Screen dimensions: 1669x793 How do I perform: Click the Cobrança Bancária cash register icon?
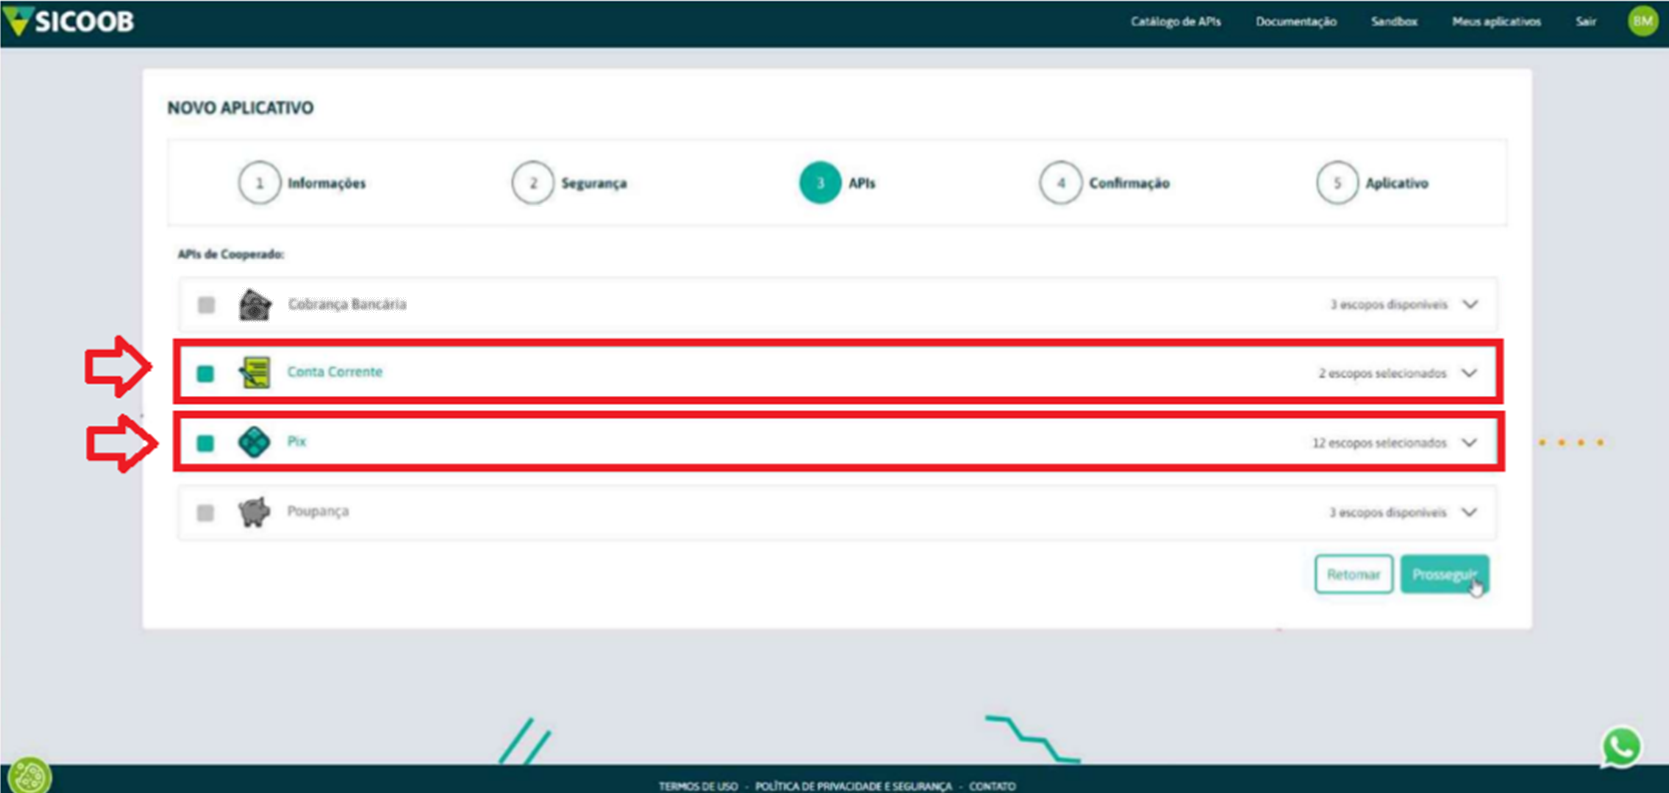tap(255, 305)
